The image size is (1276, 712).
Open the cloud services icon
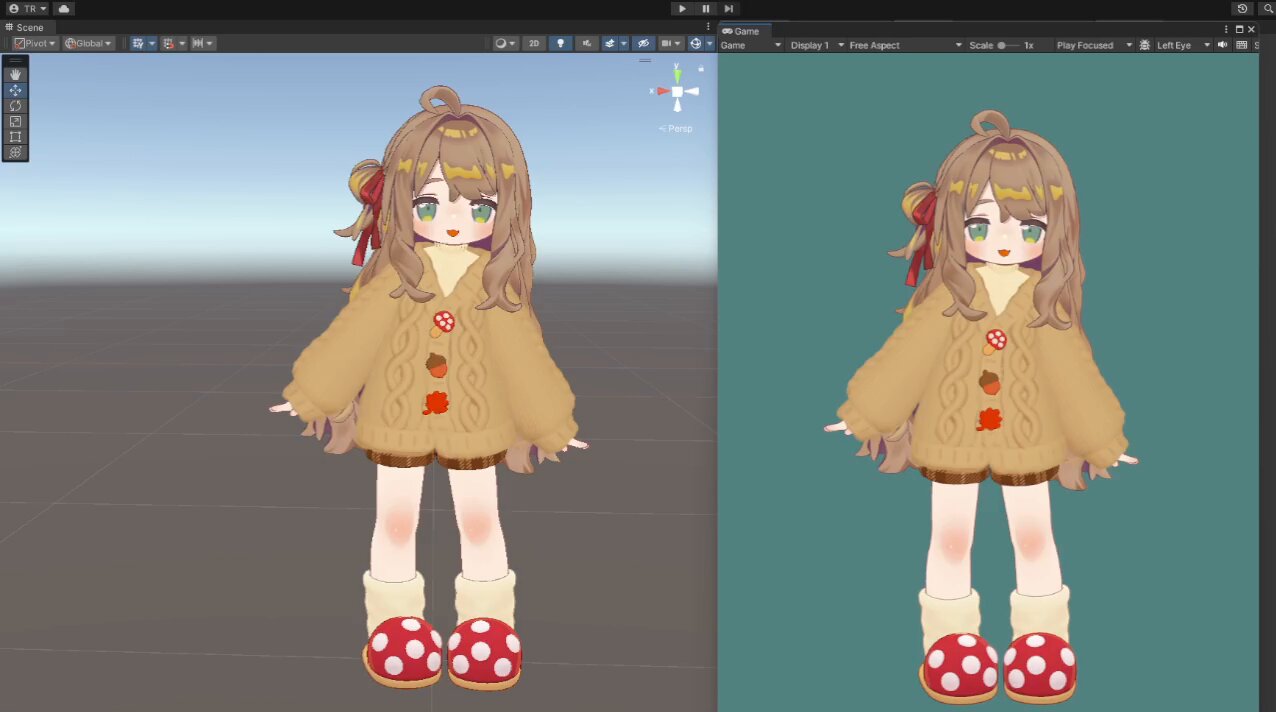point(64,8)
